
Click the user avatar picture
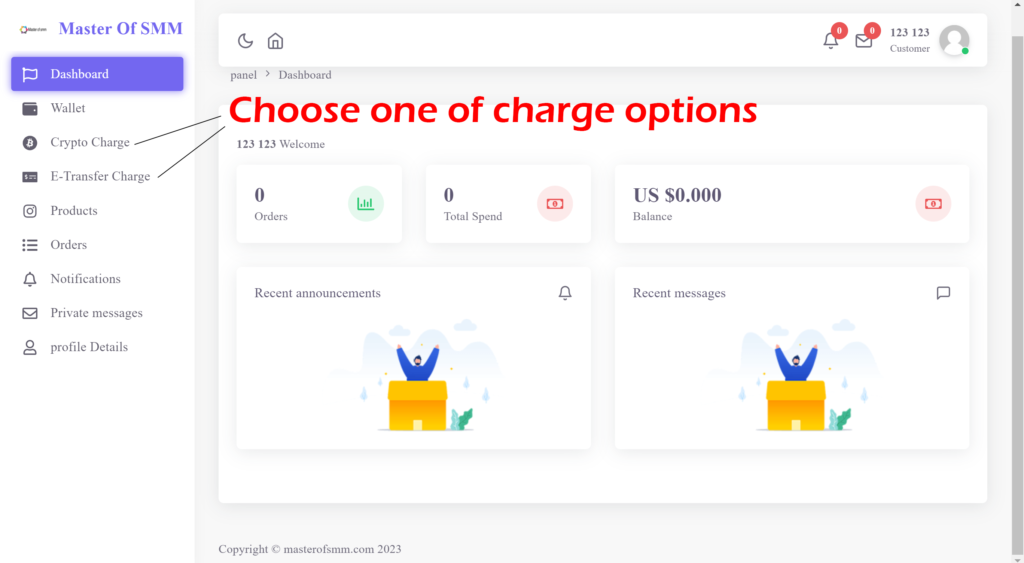click(x=954, y=40)
